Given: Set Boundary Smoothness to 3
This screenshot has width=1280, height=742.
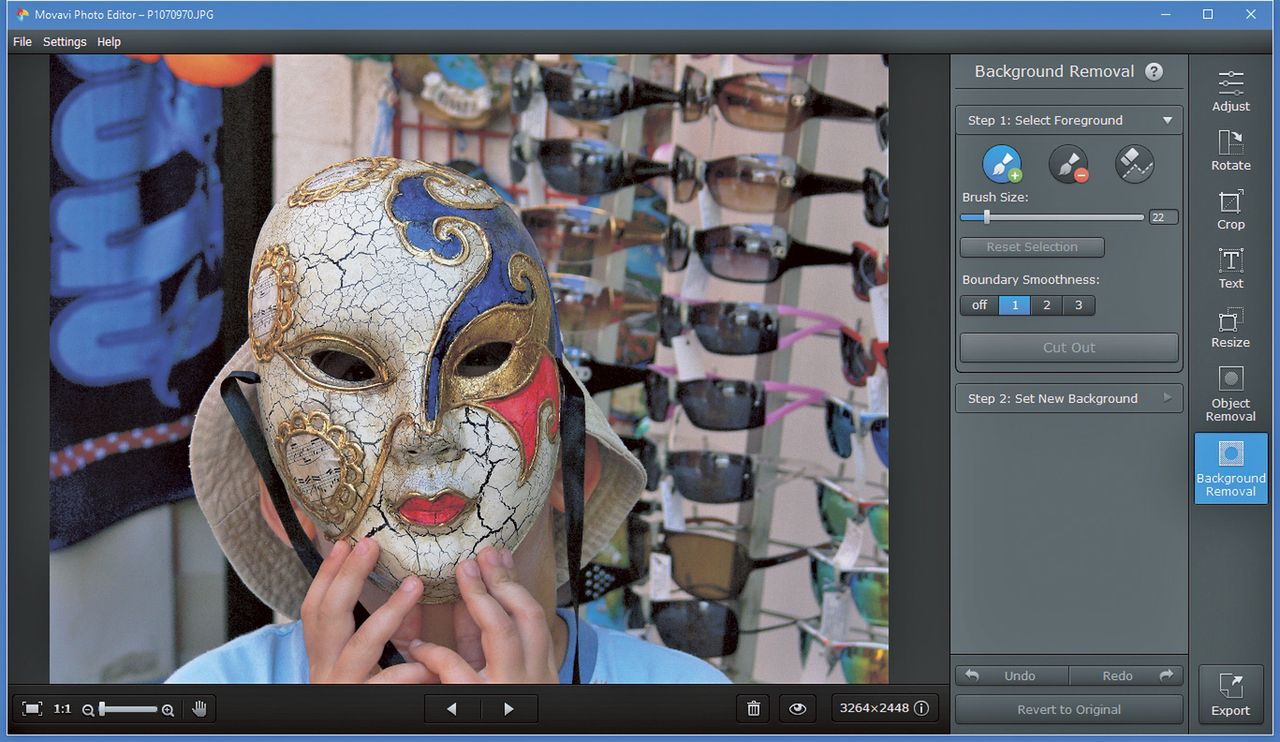Looking at the screenshot, I should [1078, 305].
